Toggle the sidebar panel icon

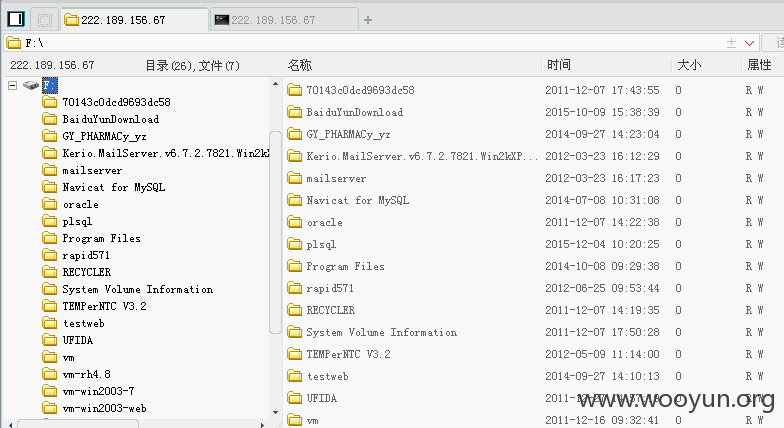[16, 20]
